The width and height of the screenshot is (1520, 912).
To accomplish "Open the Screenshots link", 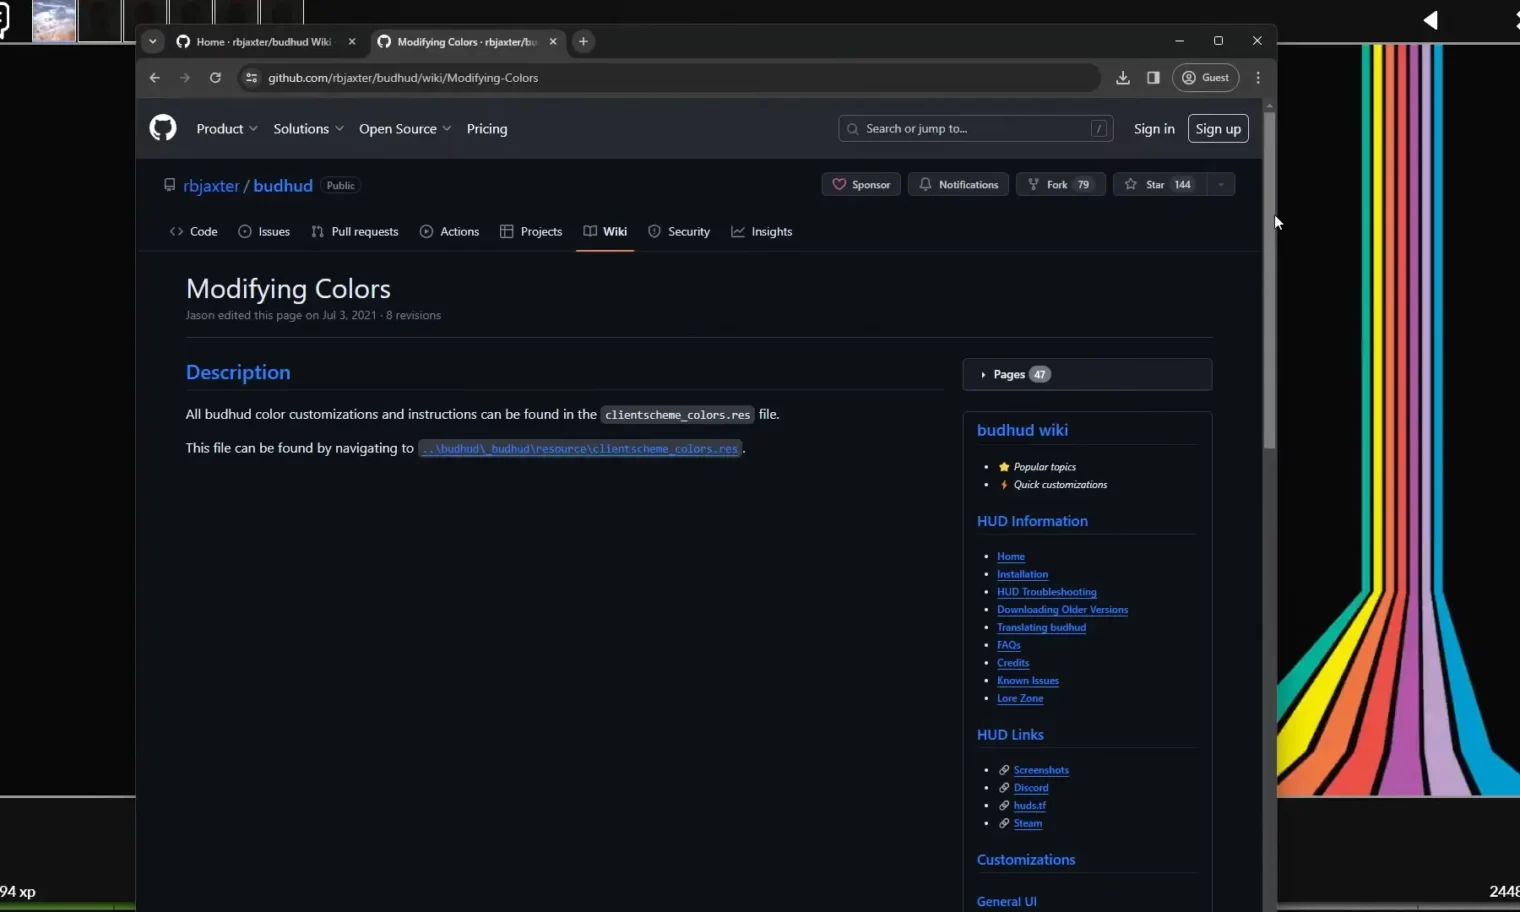I will [1041, 770].
